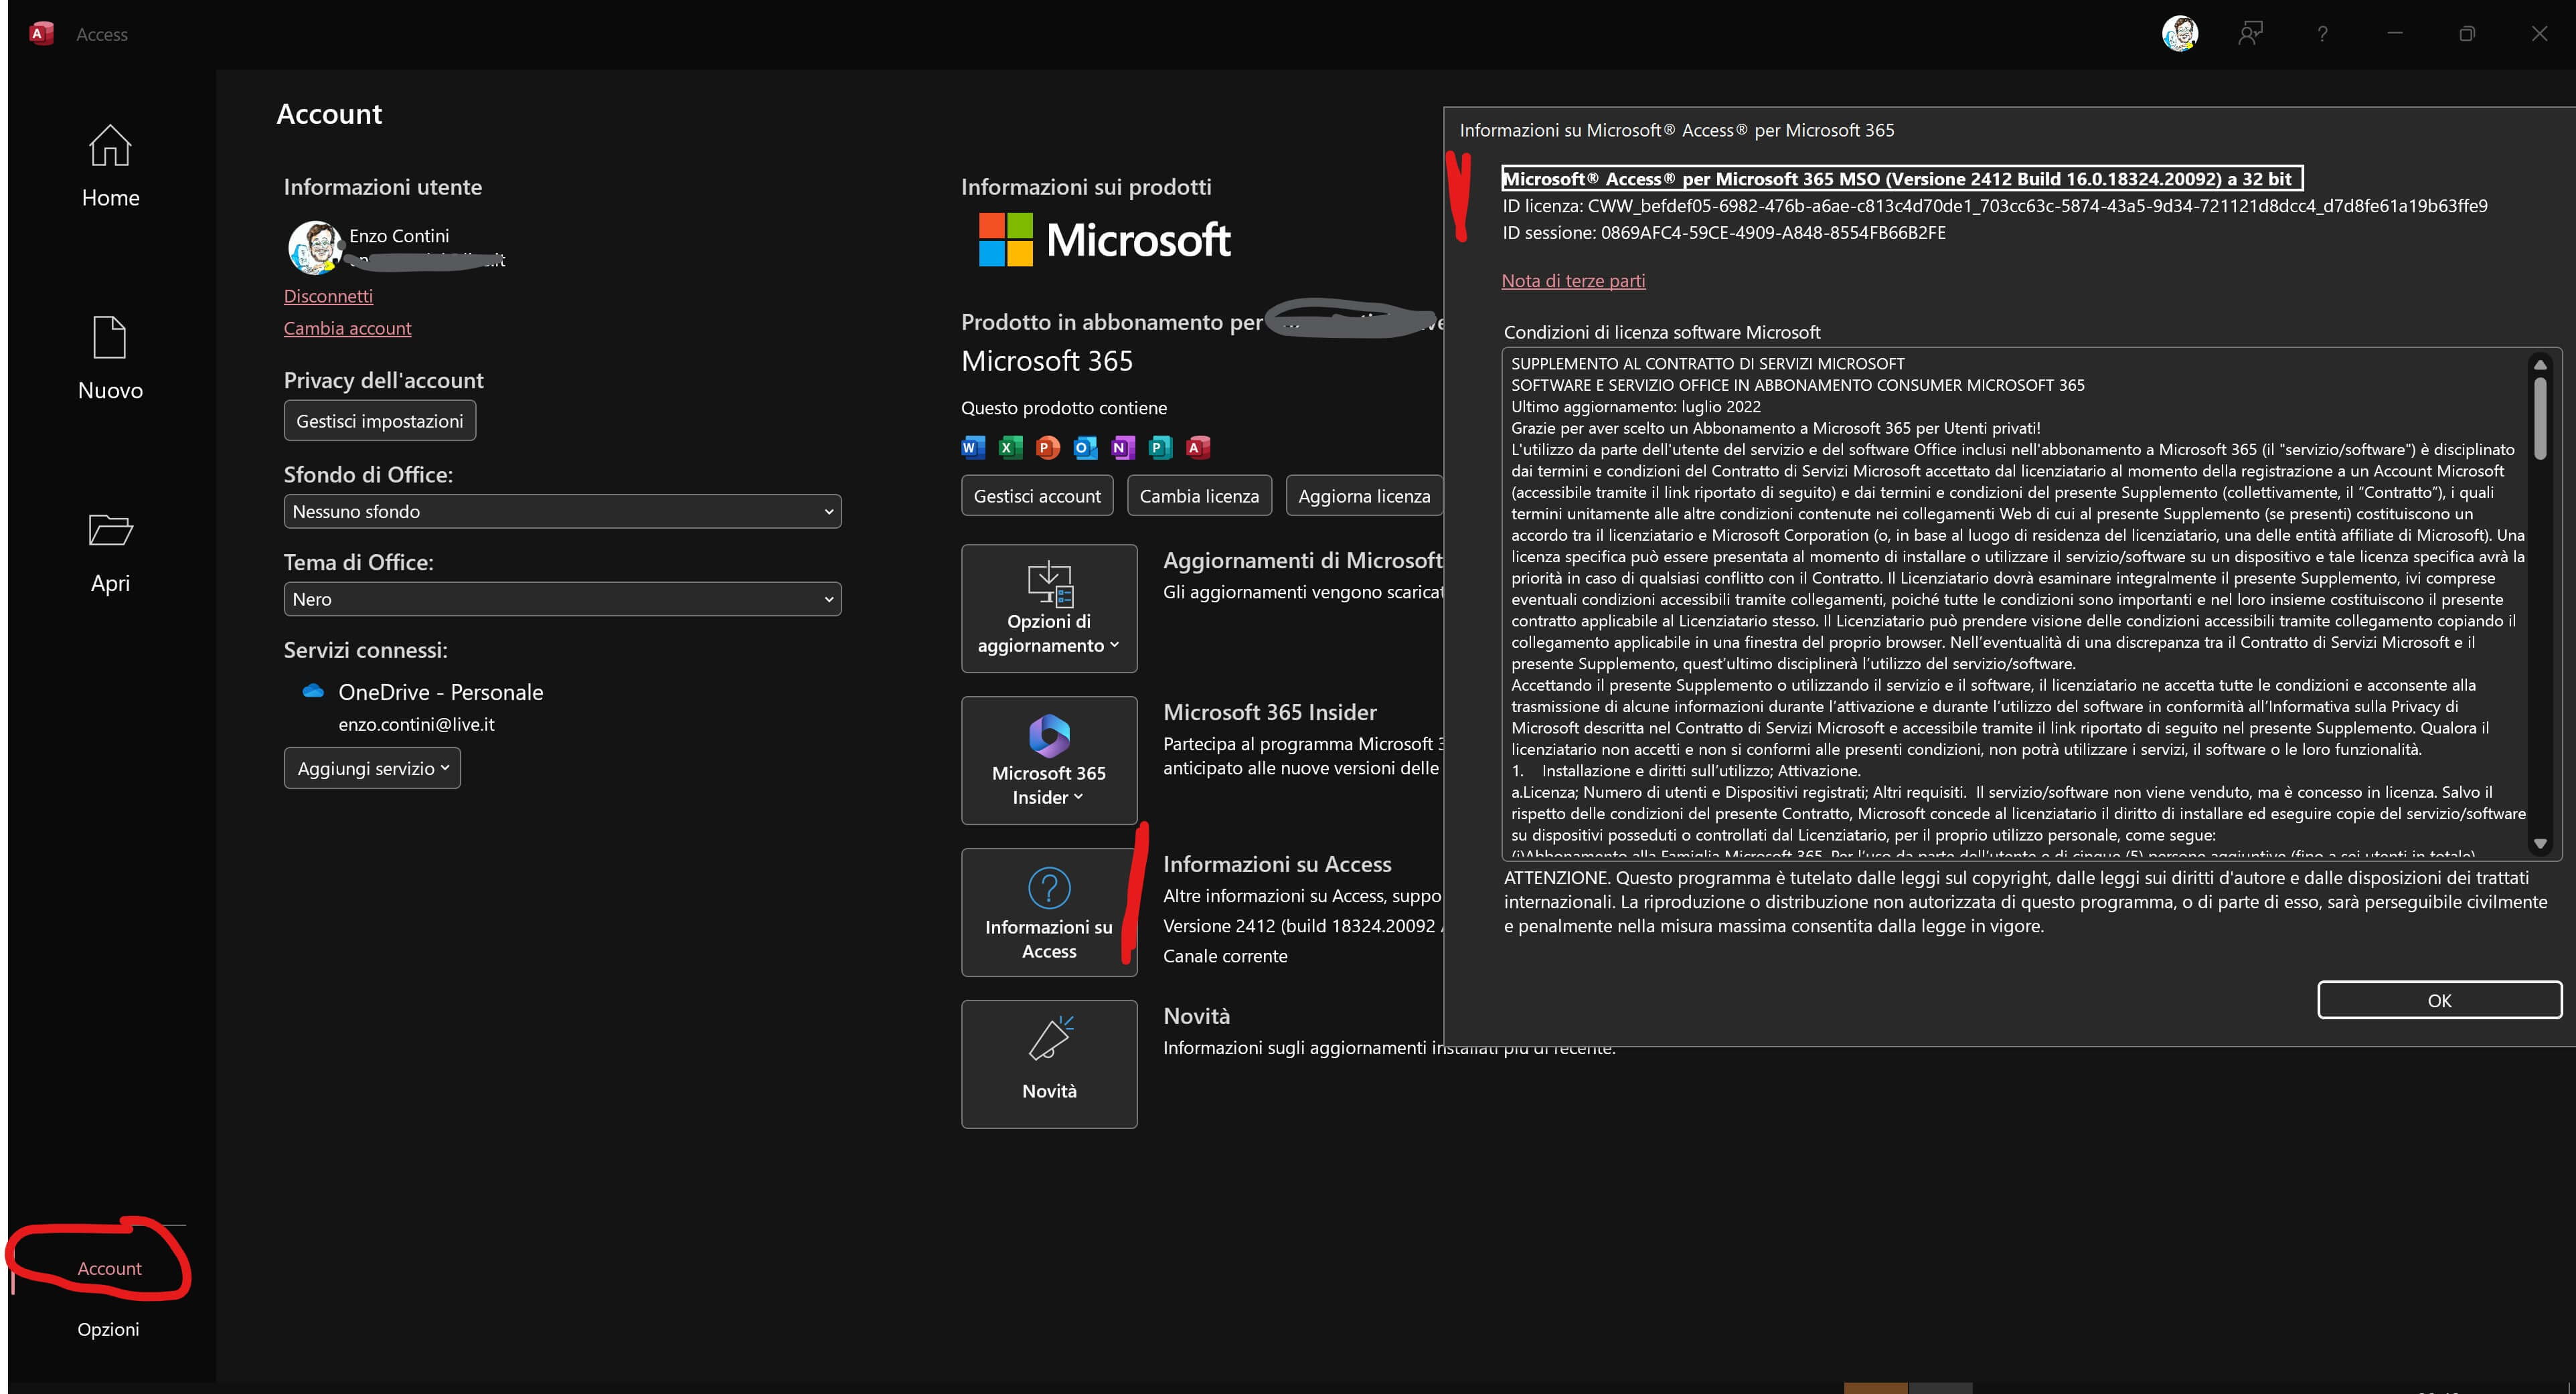This screenshot has width=2576, height=1394.
Task: Open Microsoft 365 Insider dropdown tile
Action: [x=1049, y=761]
